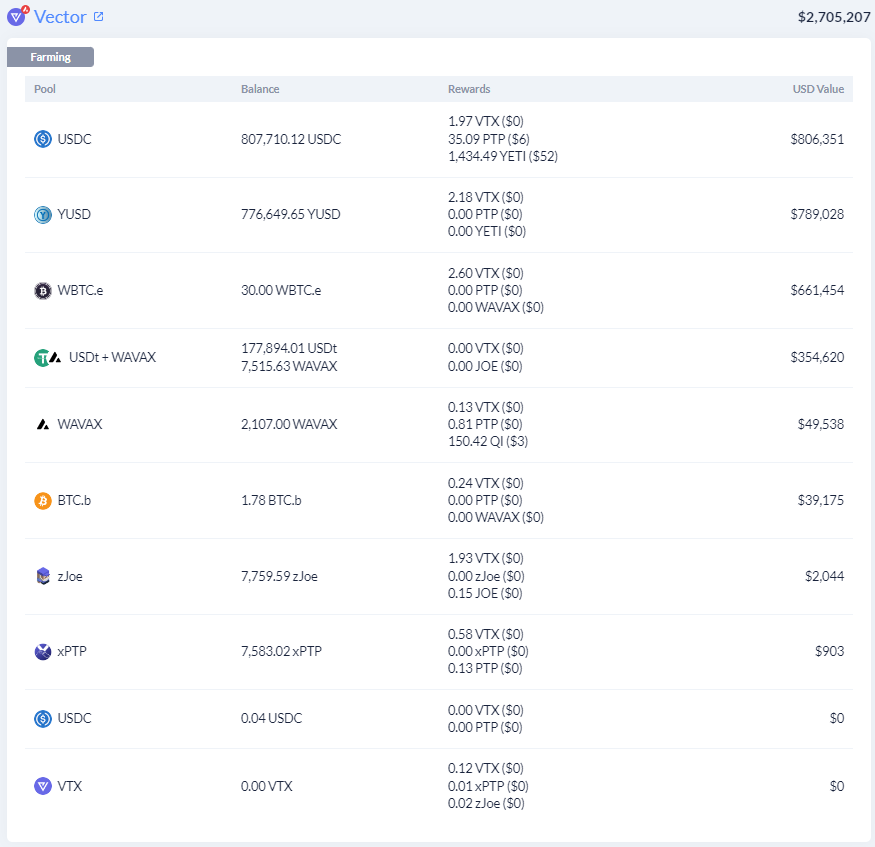Click the WBTC.e token icon
This screenshot has width=875, height=847.
pyautogui.click(x=43, y=290)
